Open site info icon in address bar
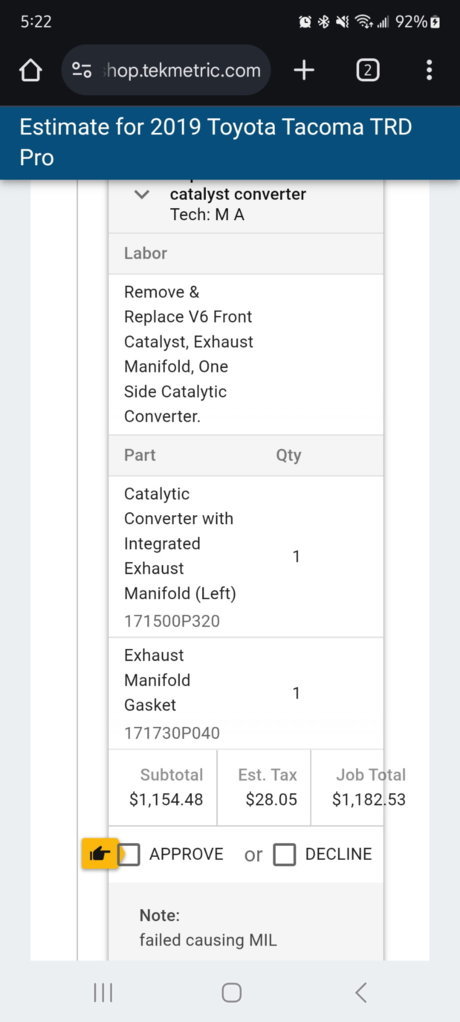The width and height of the screenshot is (460, 1022). tap(82, 70)
